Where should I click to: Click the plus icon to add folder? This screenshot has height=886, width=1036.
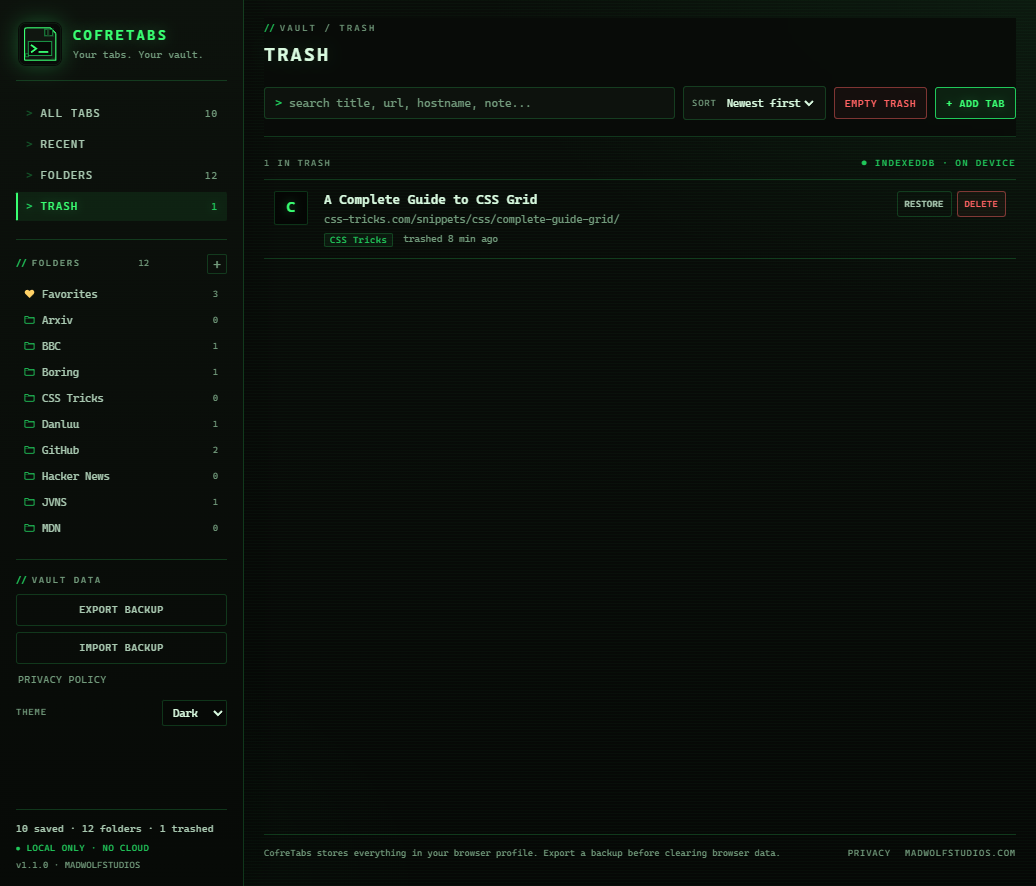coord(217,264)
